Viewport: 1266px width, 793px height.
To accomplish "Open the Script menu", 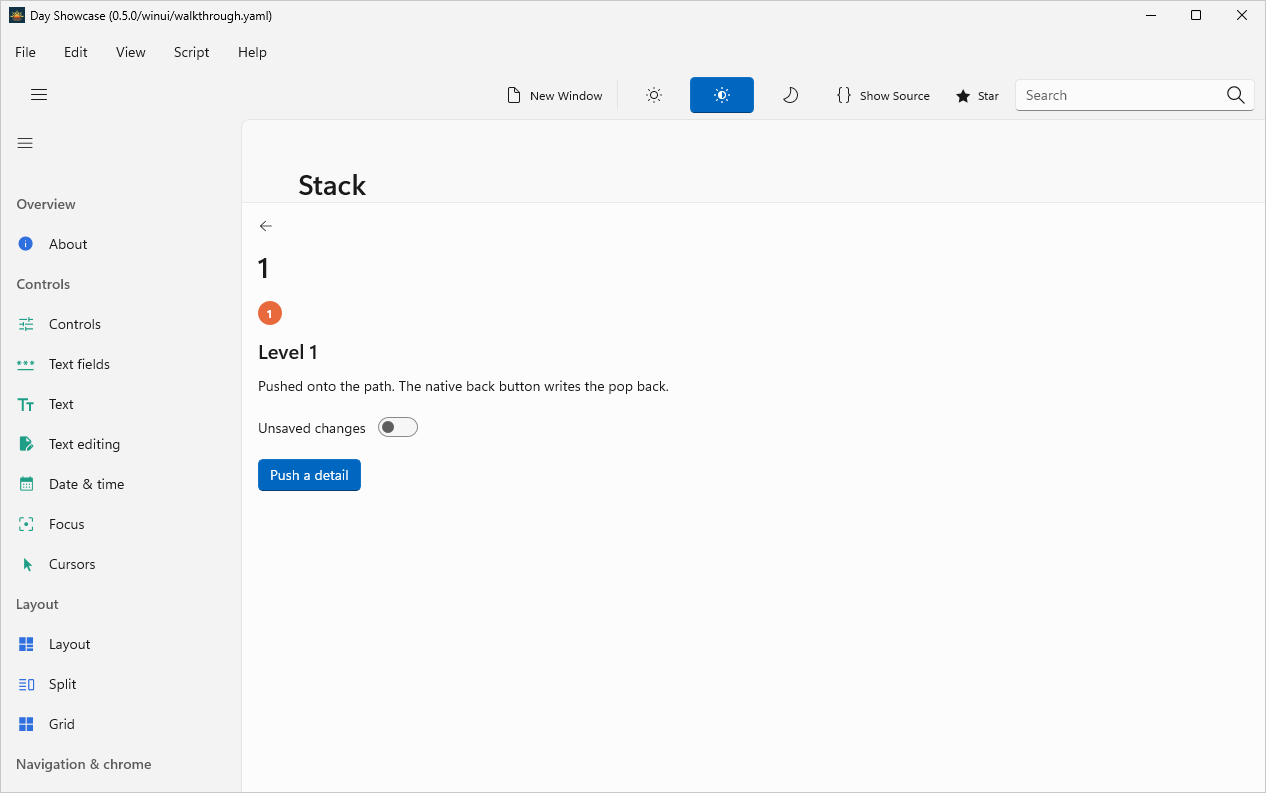I will click(191, 52).
